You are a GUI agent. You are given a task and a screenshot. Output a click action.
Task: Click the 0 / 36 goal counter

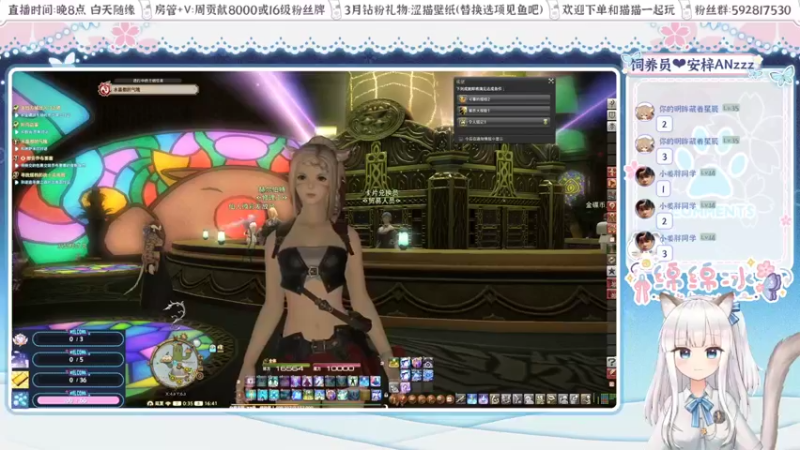click(x=77, y=380)
